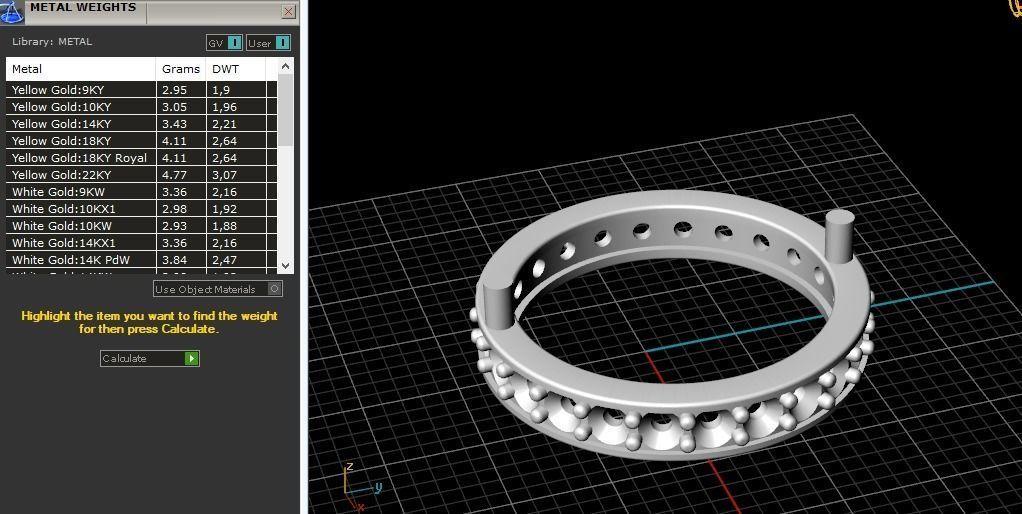Click the Library: METAL label
Image resolution: width=1022 pixels, height=514 pixels.
click(x=52, y=42)
